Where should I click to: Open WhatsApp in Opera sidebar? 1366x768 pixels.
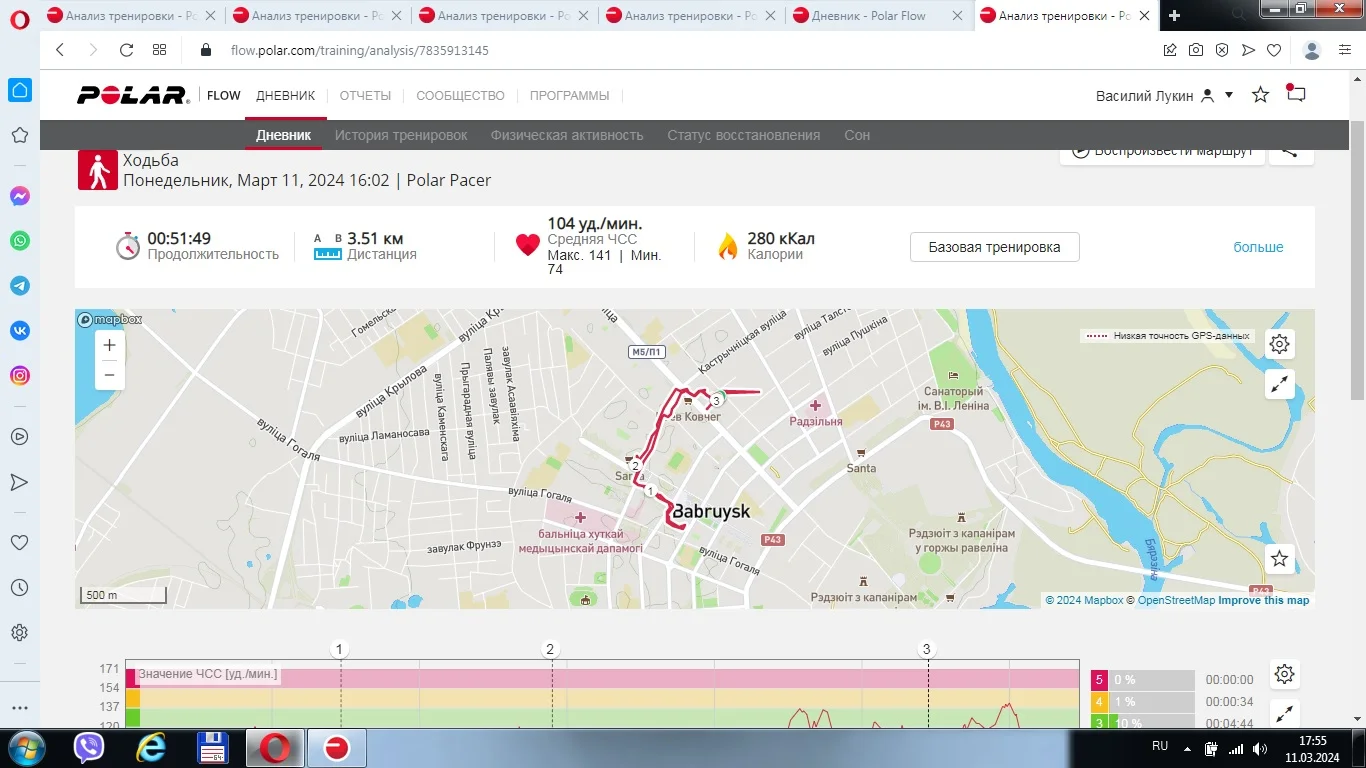click(19, 241)
